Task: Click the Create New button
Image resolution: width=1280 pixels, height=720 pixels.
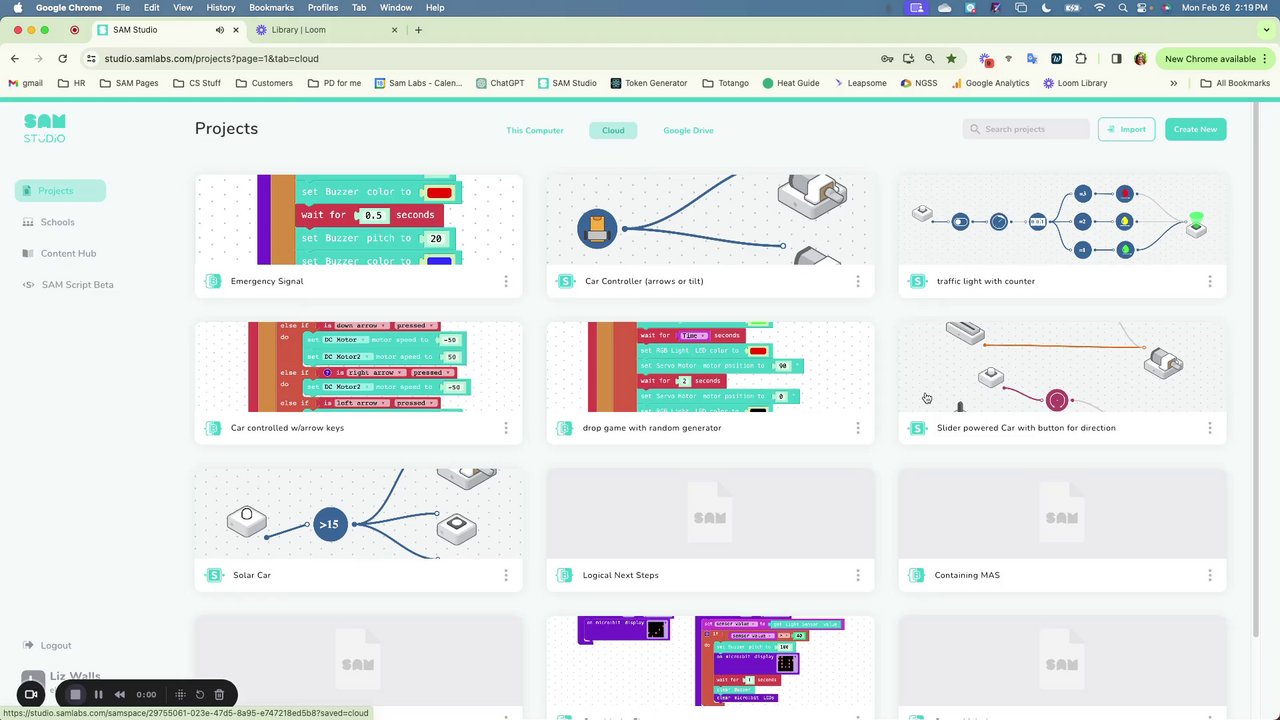Action: [1195, 129]
